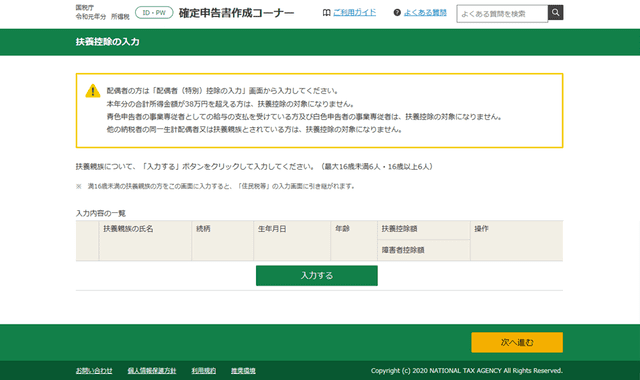Click the 扶養控除の入力 page heading
The height and width of the screenshot is (380, 640).
pos(108,42)
